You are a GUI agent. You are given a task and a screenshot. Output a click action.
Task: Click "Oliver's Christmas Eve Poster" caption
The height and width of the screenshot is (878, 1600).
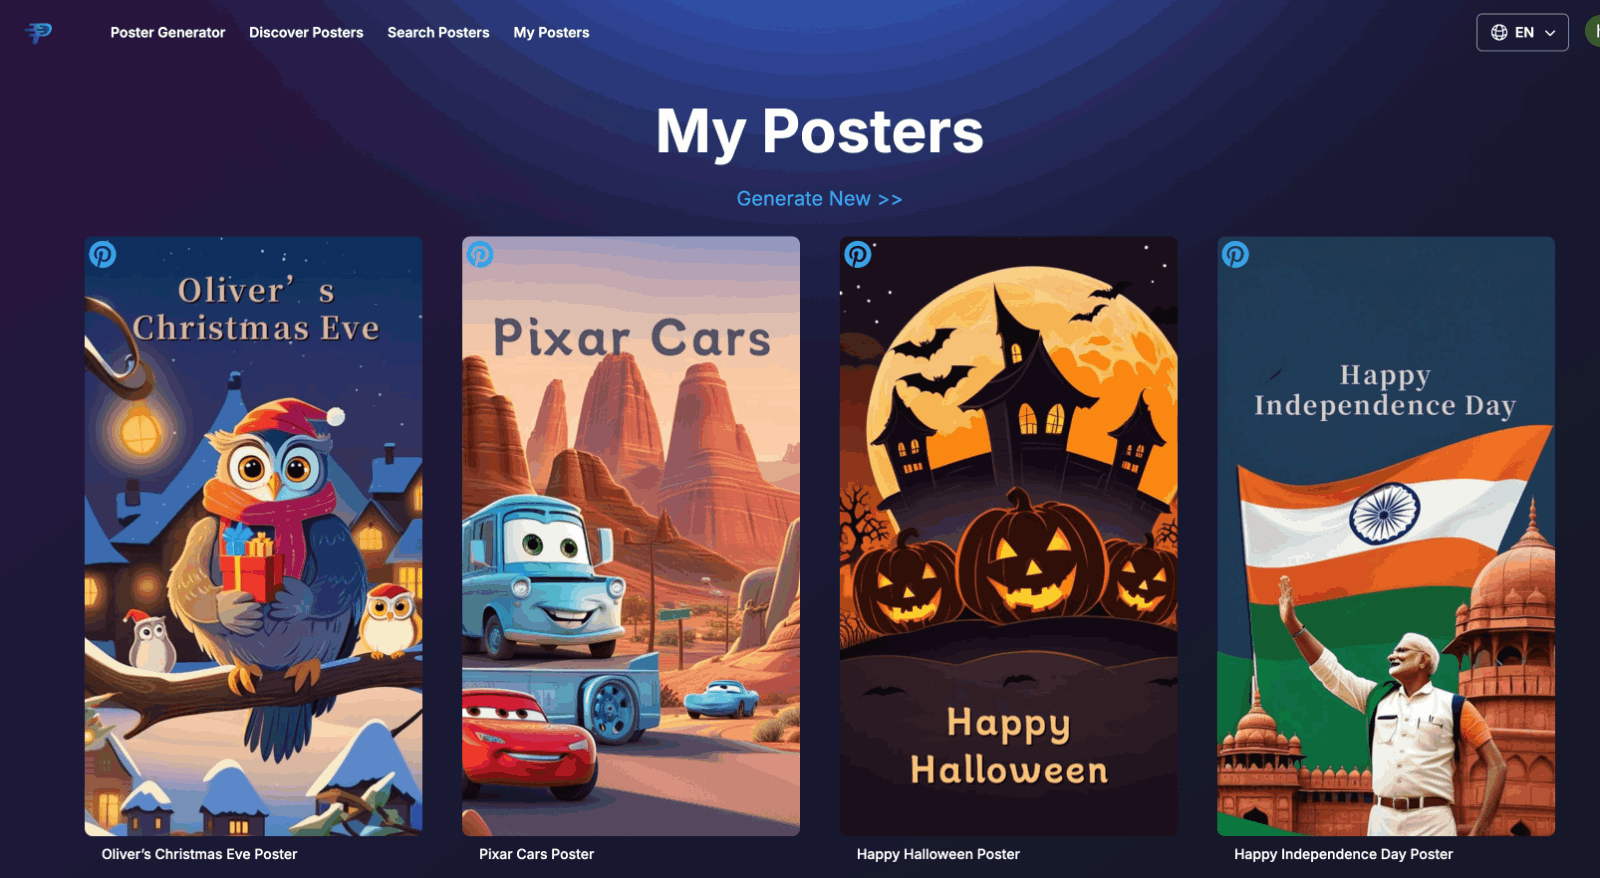point(199,854)
